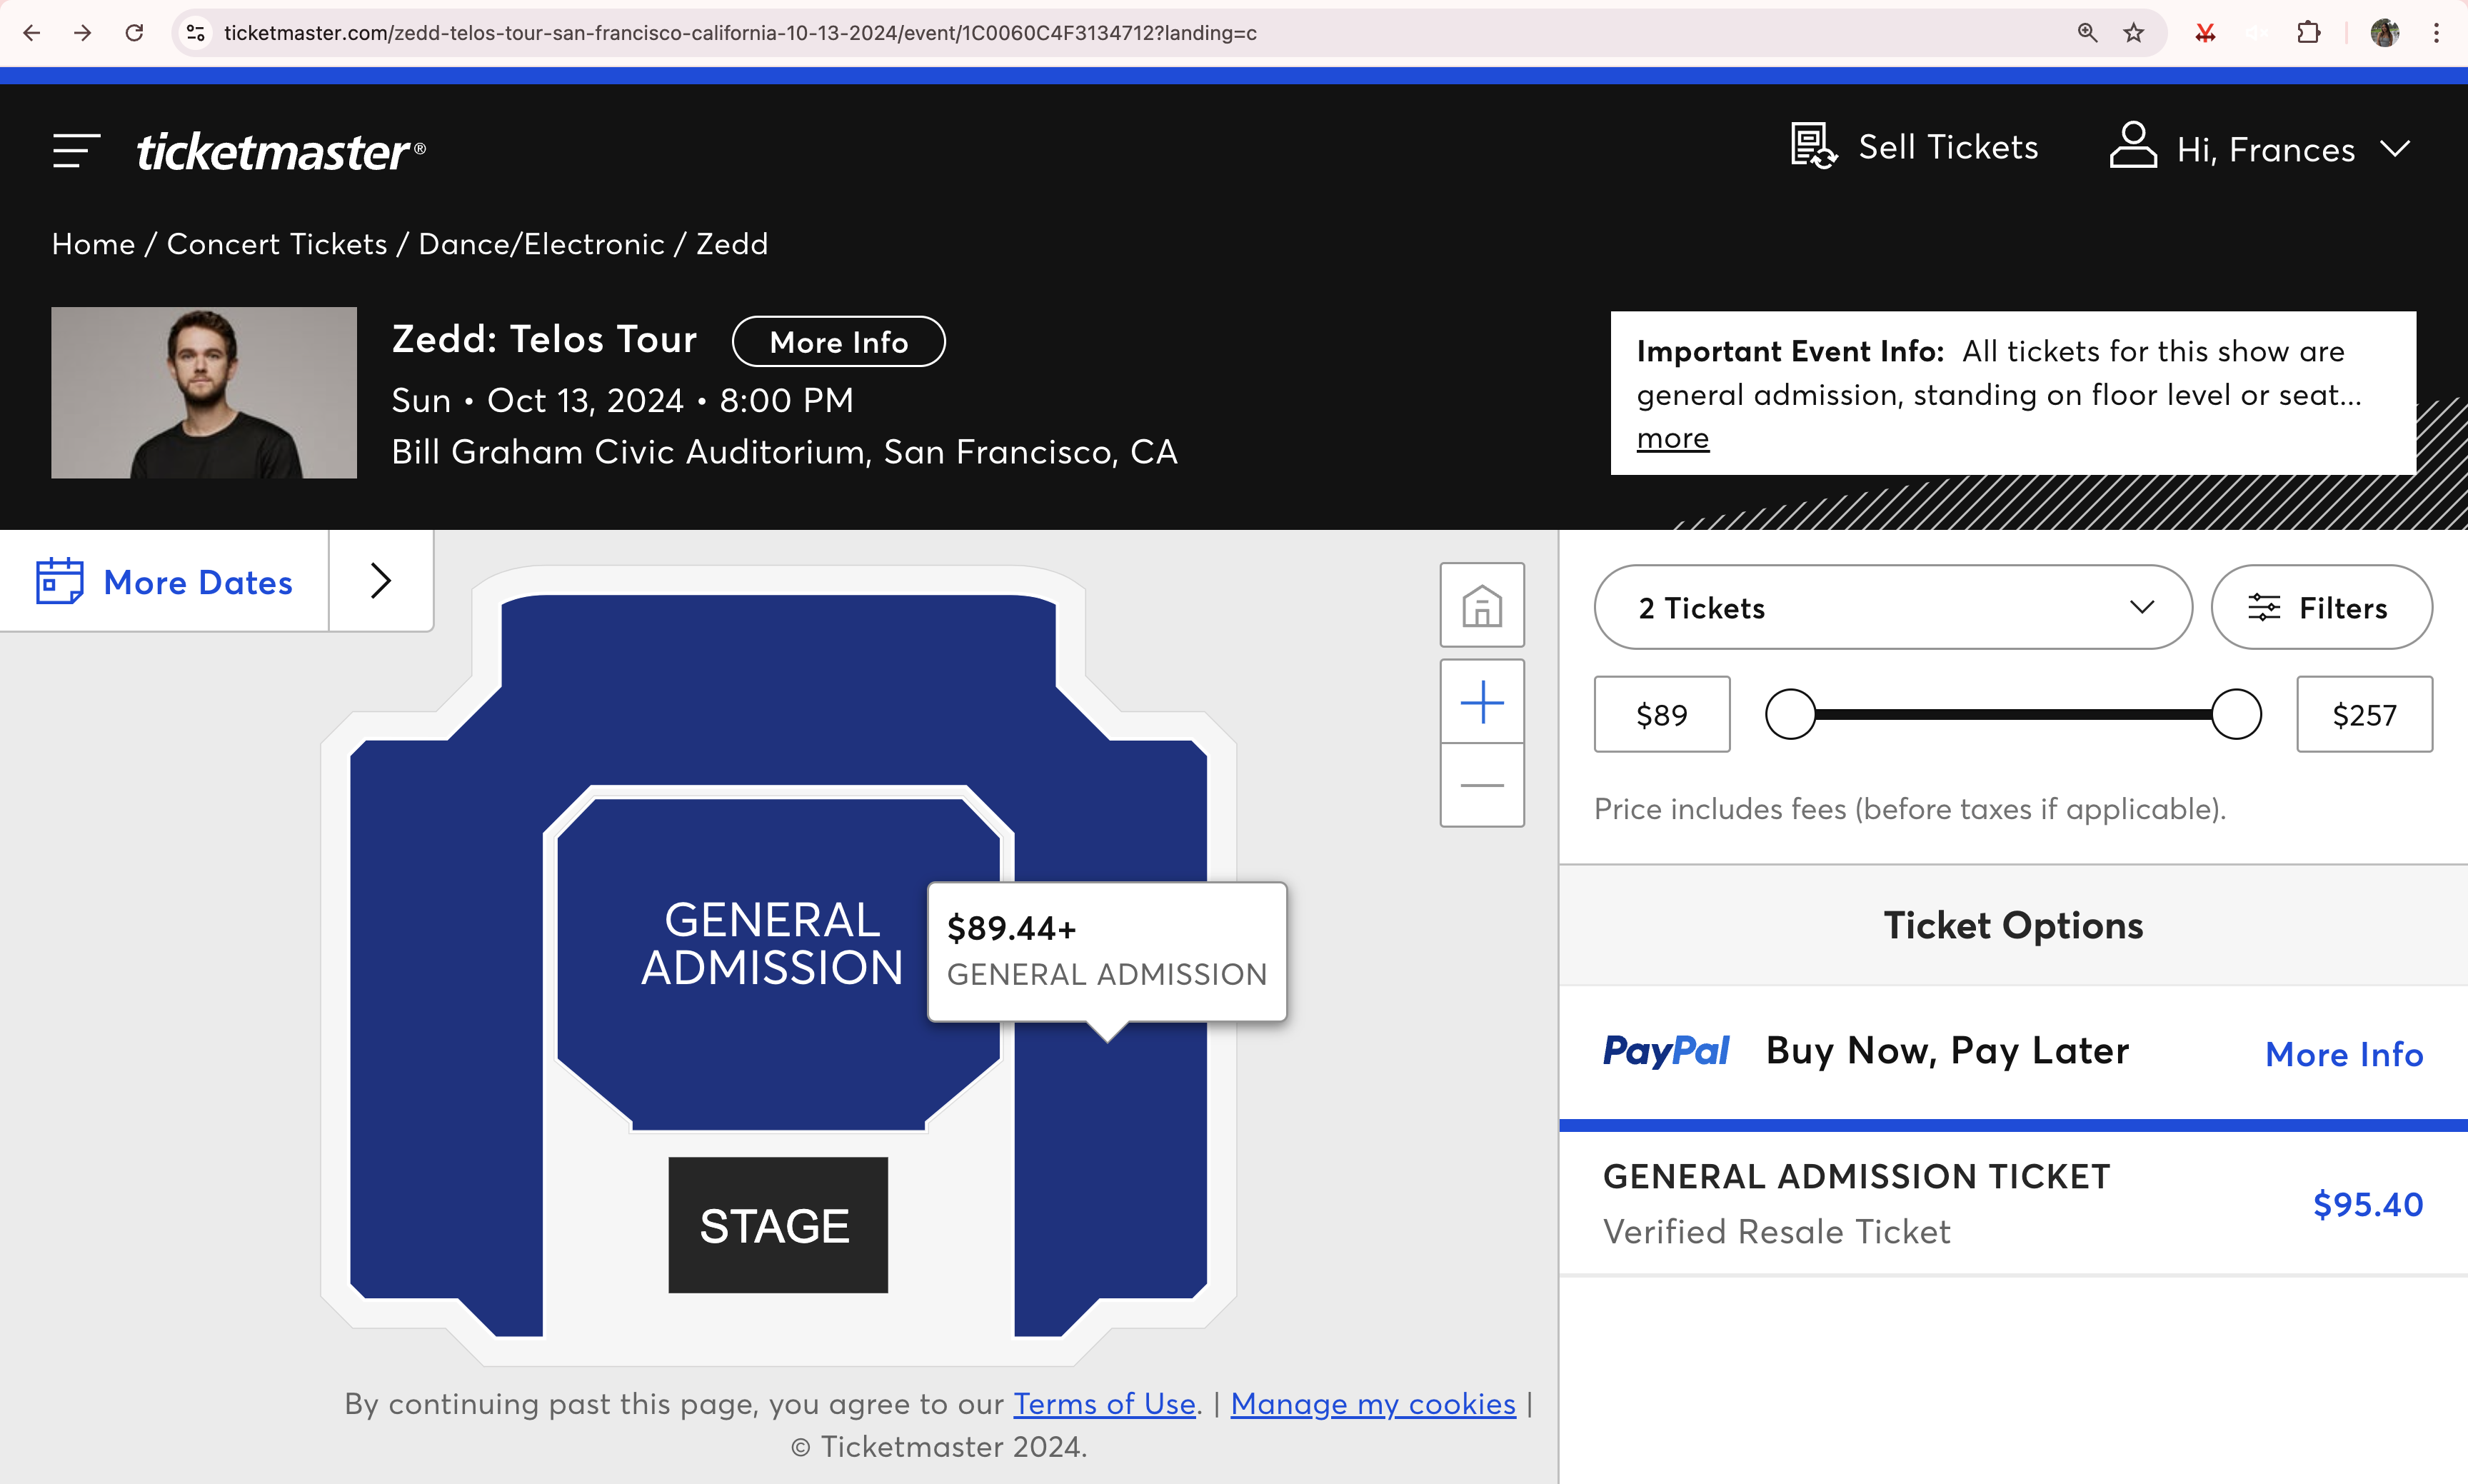Screen dimensions: 2468x1484
Task: Open the Chrome three-dot menu
Action: 2436,33
